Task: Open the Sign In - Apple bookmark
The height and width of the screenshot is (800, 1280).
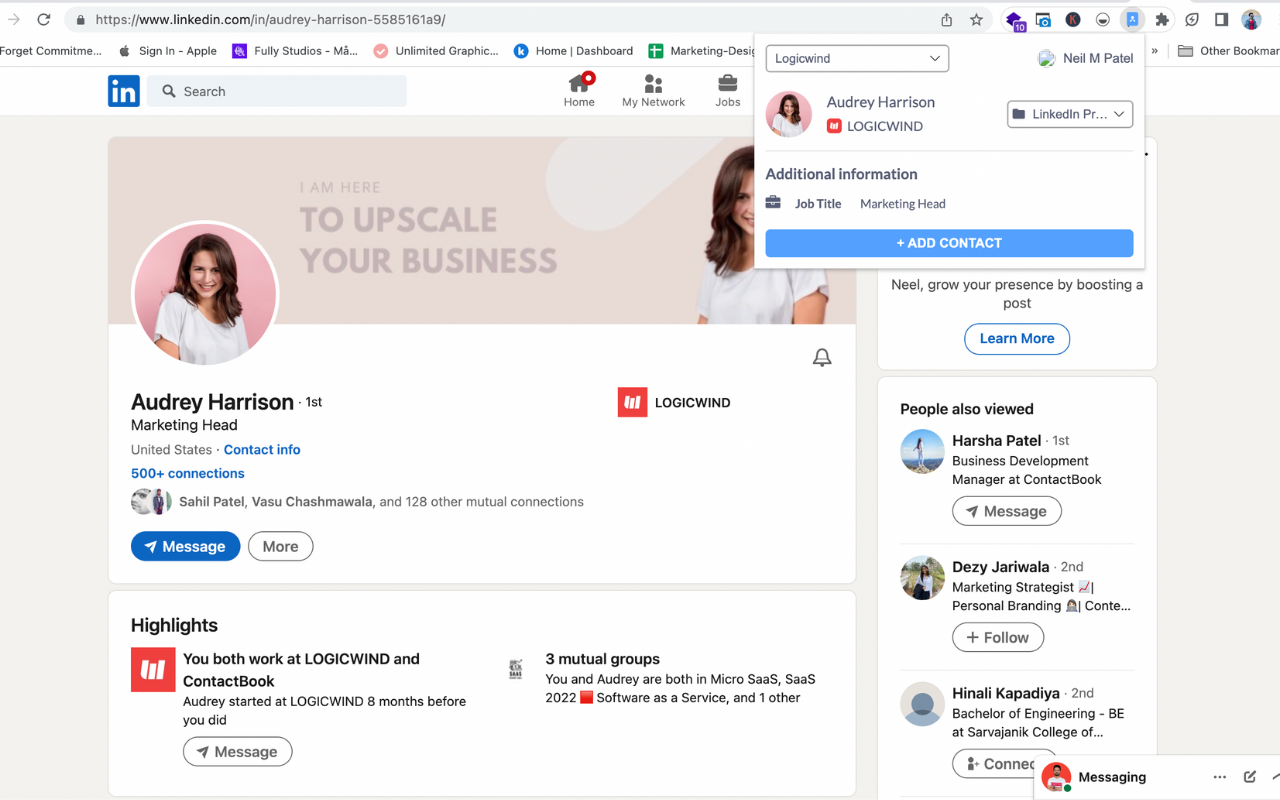Action: coord(167,51)
